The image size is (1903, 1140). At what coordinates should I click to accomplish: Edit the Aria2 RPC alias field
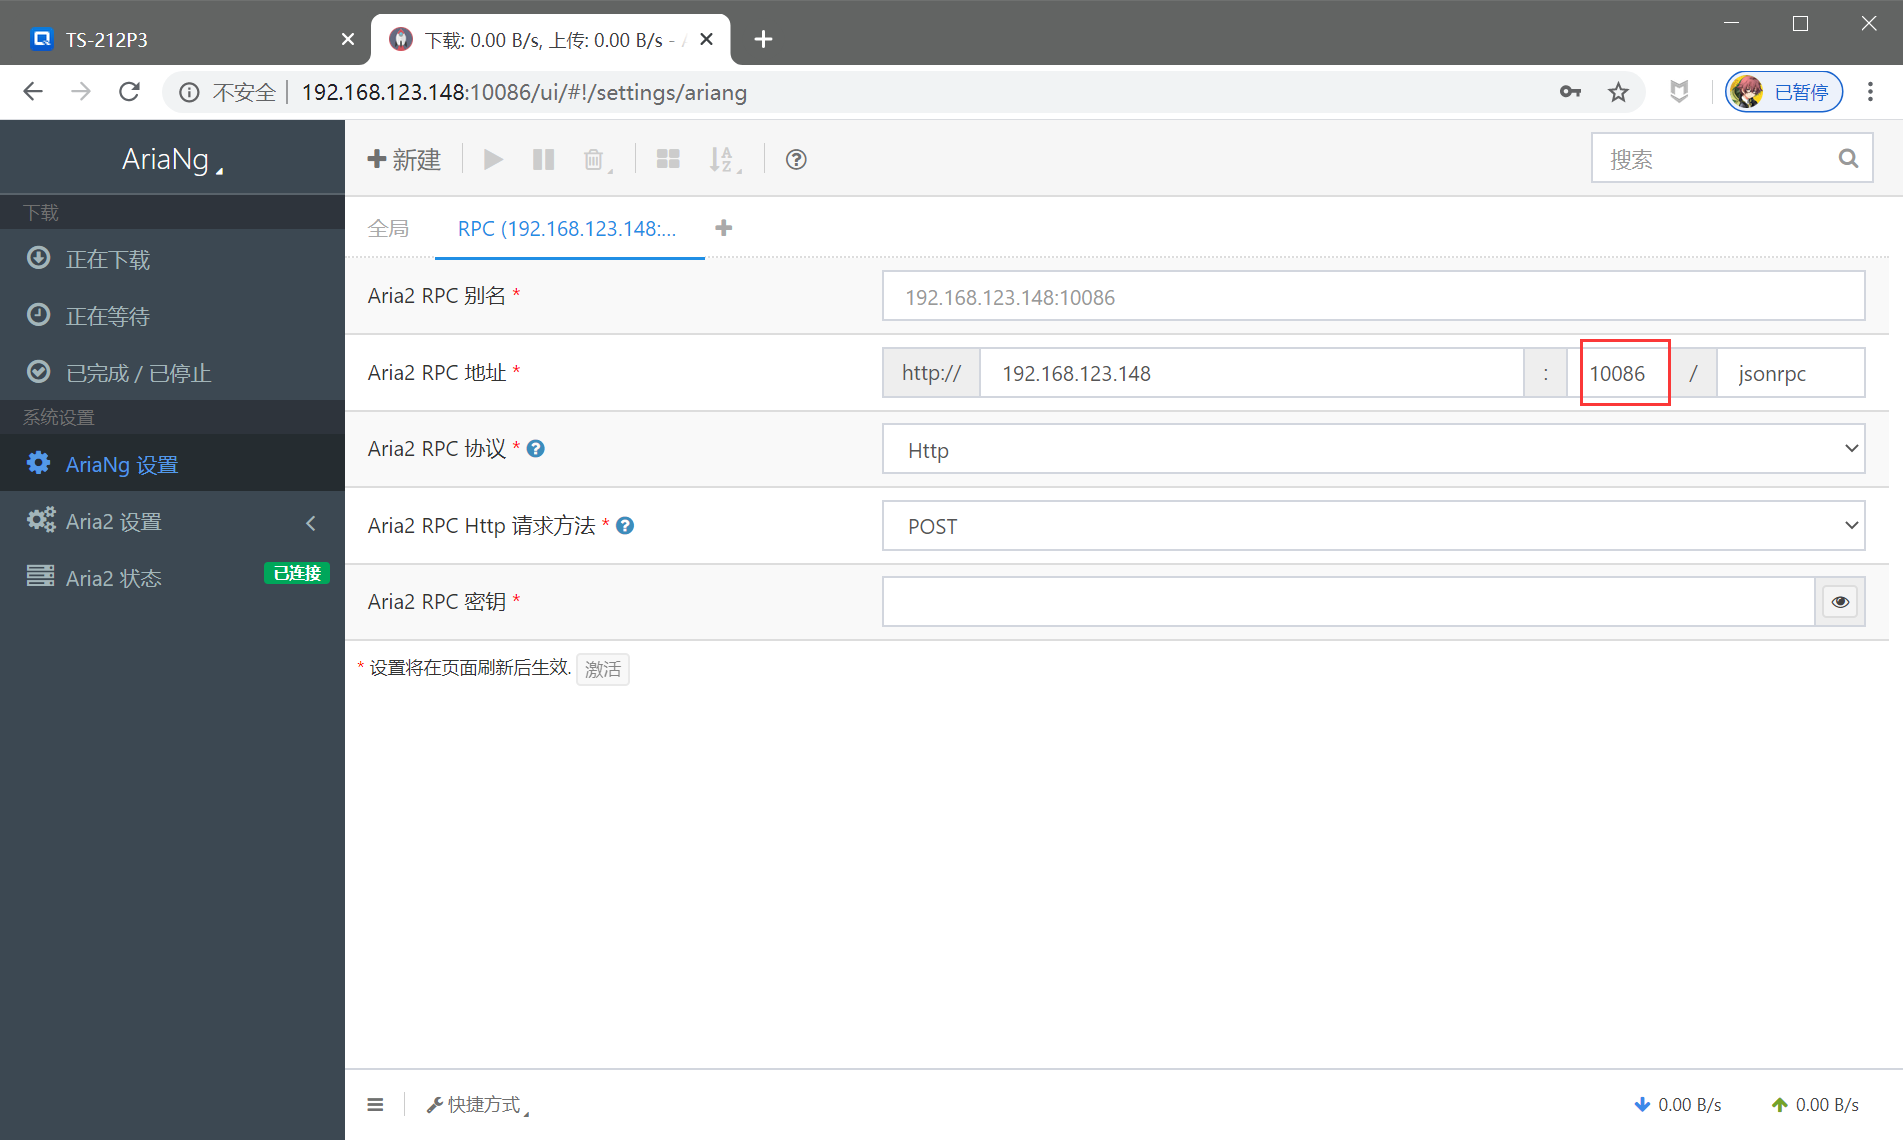pyautogui.click(x=1373, y=296)
